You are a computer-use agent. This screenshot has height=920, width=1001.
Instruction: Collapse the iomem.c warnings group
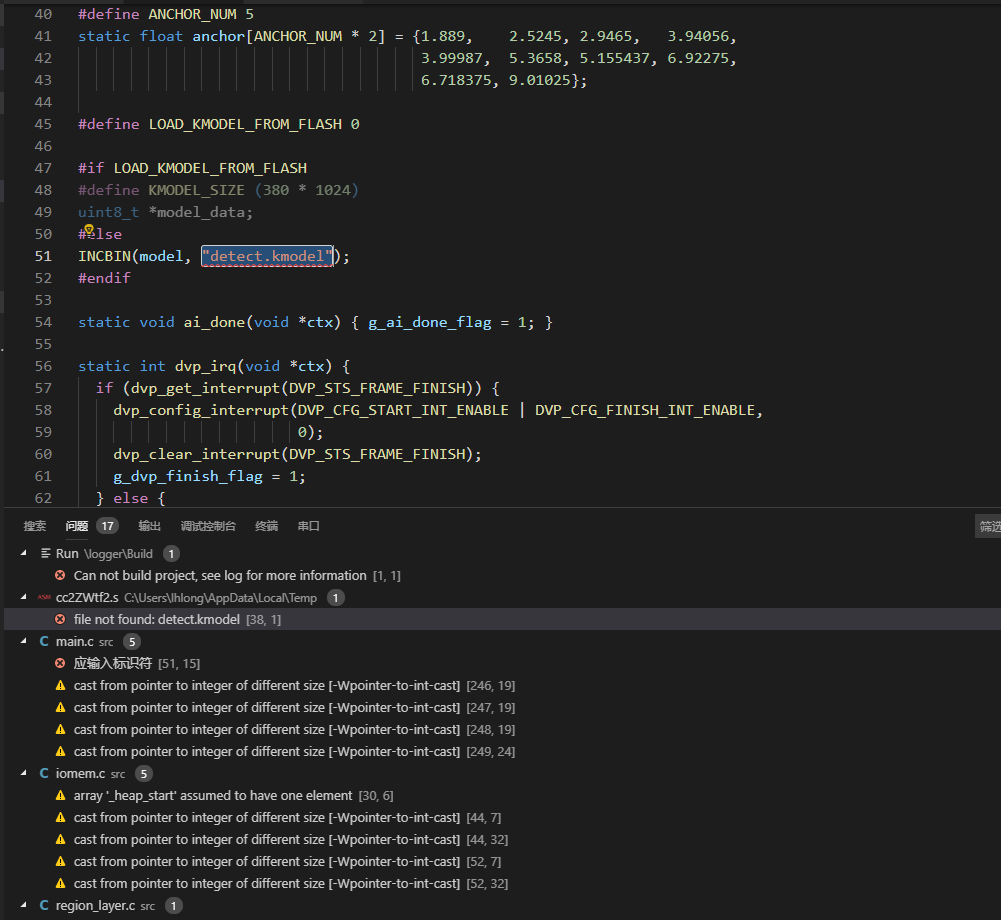(22, 773)
